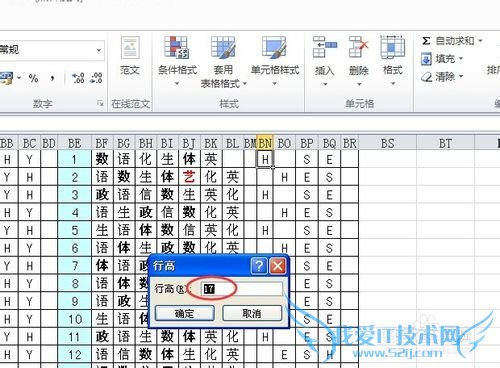This screenshot has width=500, height=368.
Task: Select cell S in column BP row 1
Action: 307,159
